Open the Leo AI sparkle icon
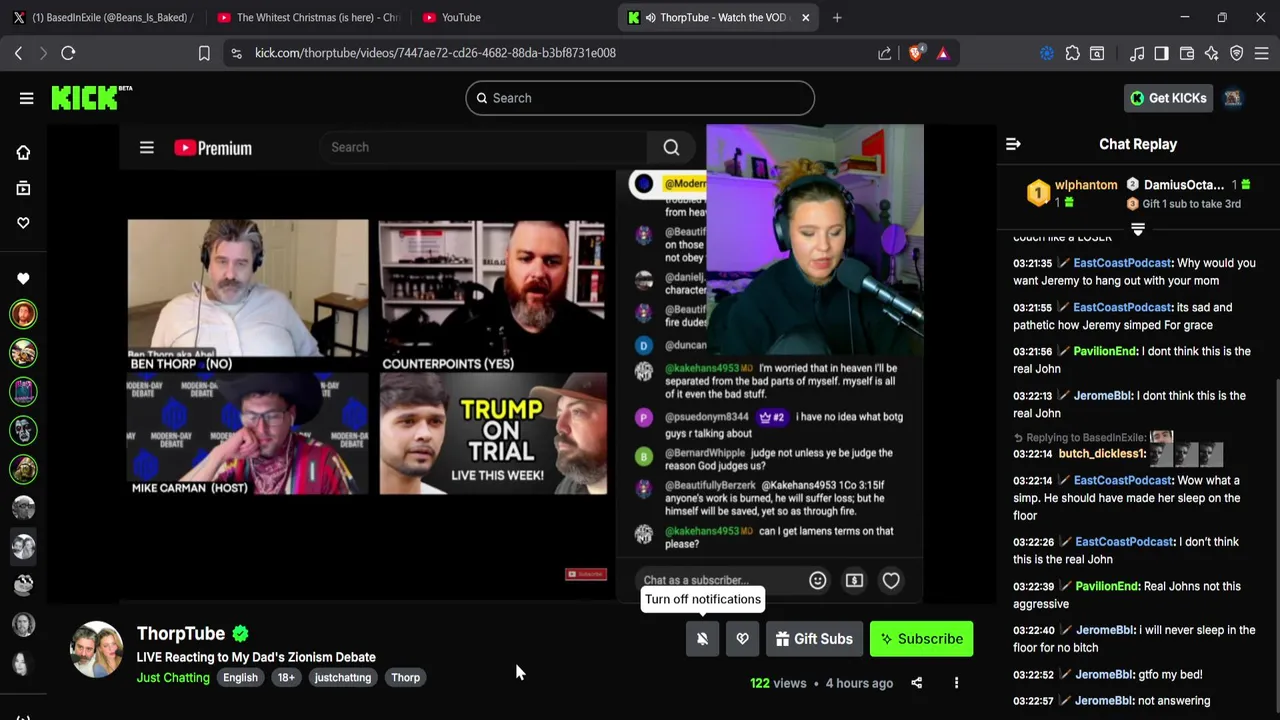Image resolution: width=1280 pixels, height=720 pixels. pyautogui.click(x=1212, y=53)
